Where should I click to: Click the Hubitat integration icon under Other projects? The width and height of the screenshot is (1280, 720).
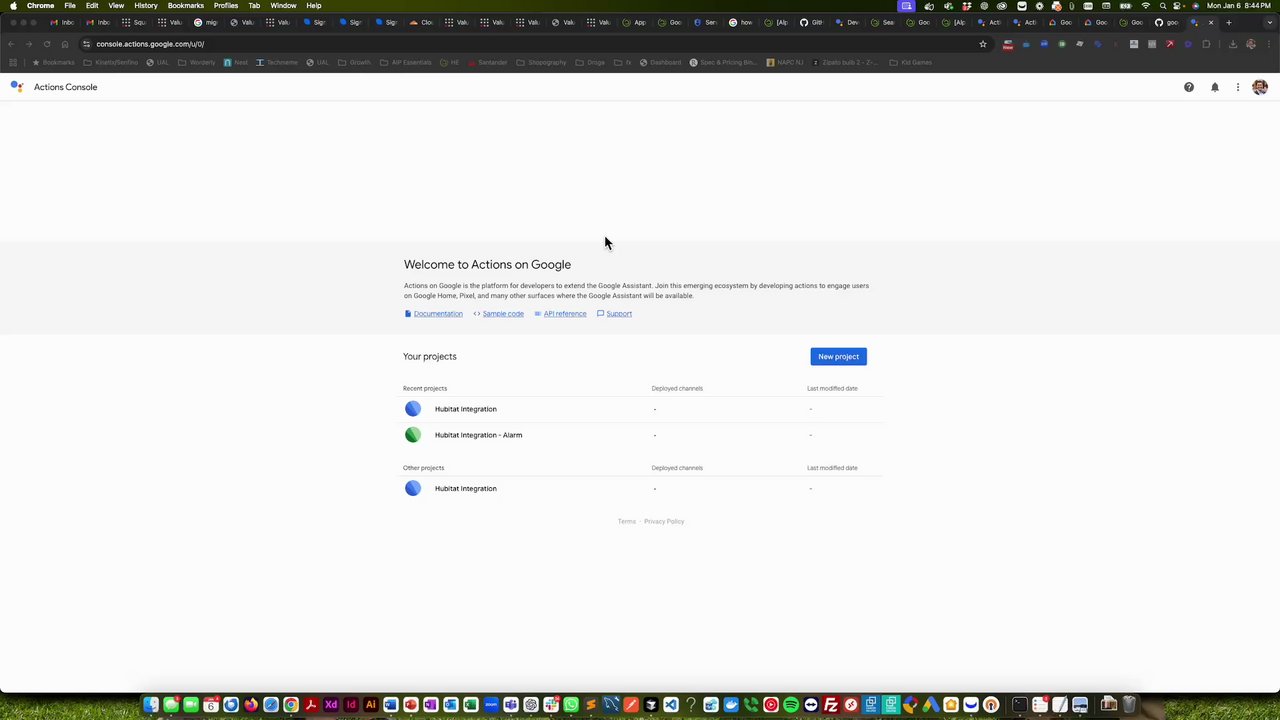413,488
